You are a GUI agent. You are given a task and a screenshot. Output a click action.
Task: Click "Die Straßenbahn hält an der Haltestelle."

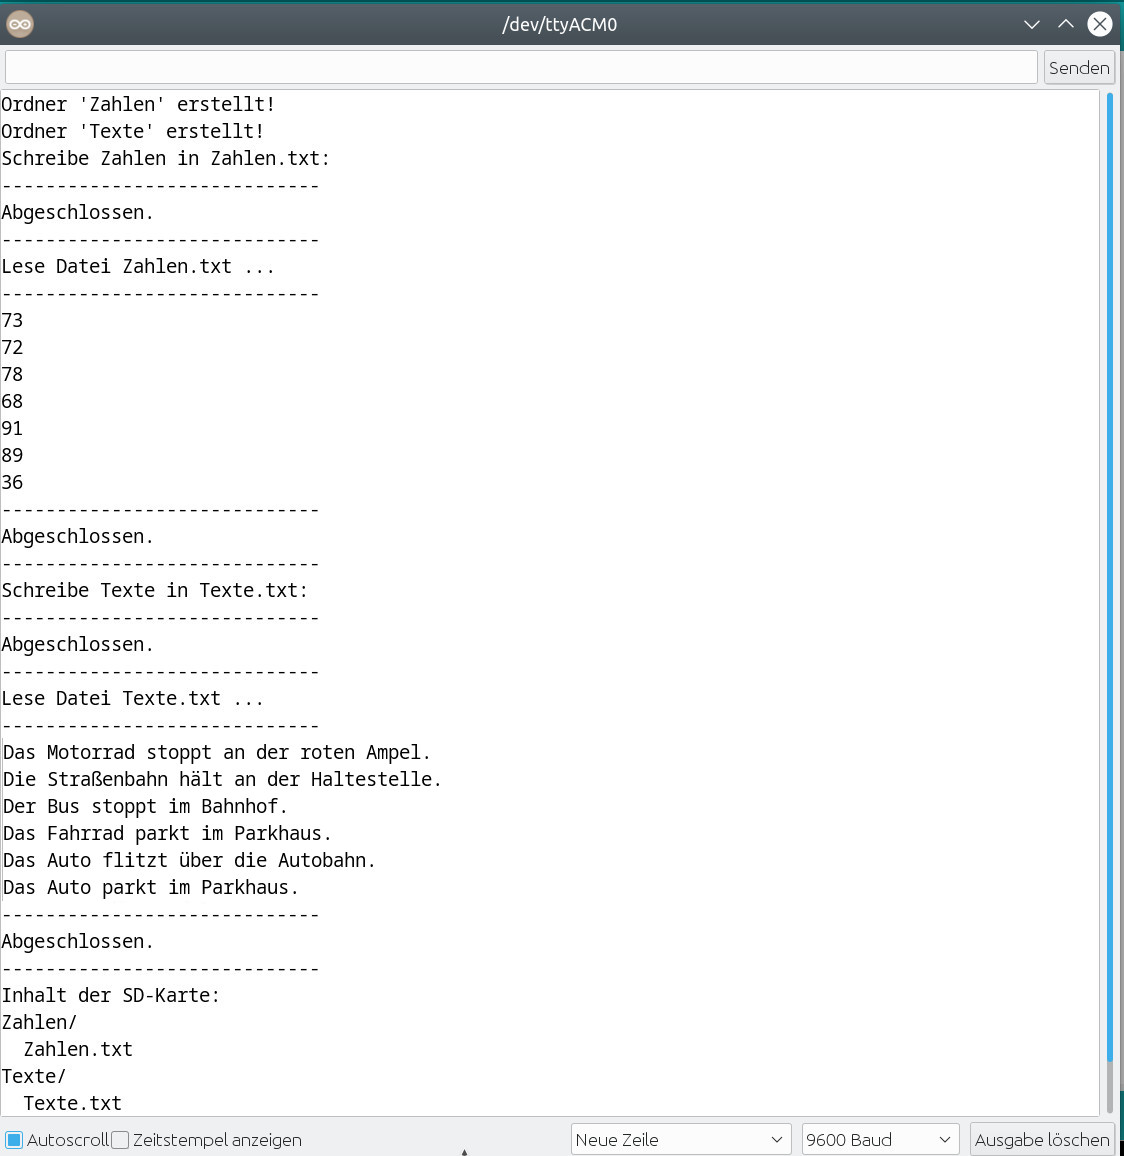pos(223,780)
